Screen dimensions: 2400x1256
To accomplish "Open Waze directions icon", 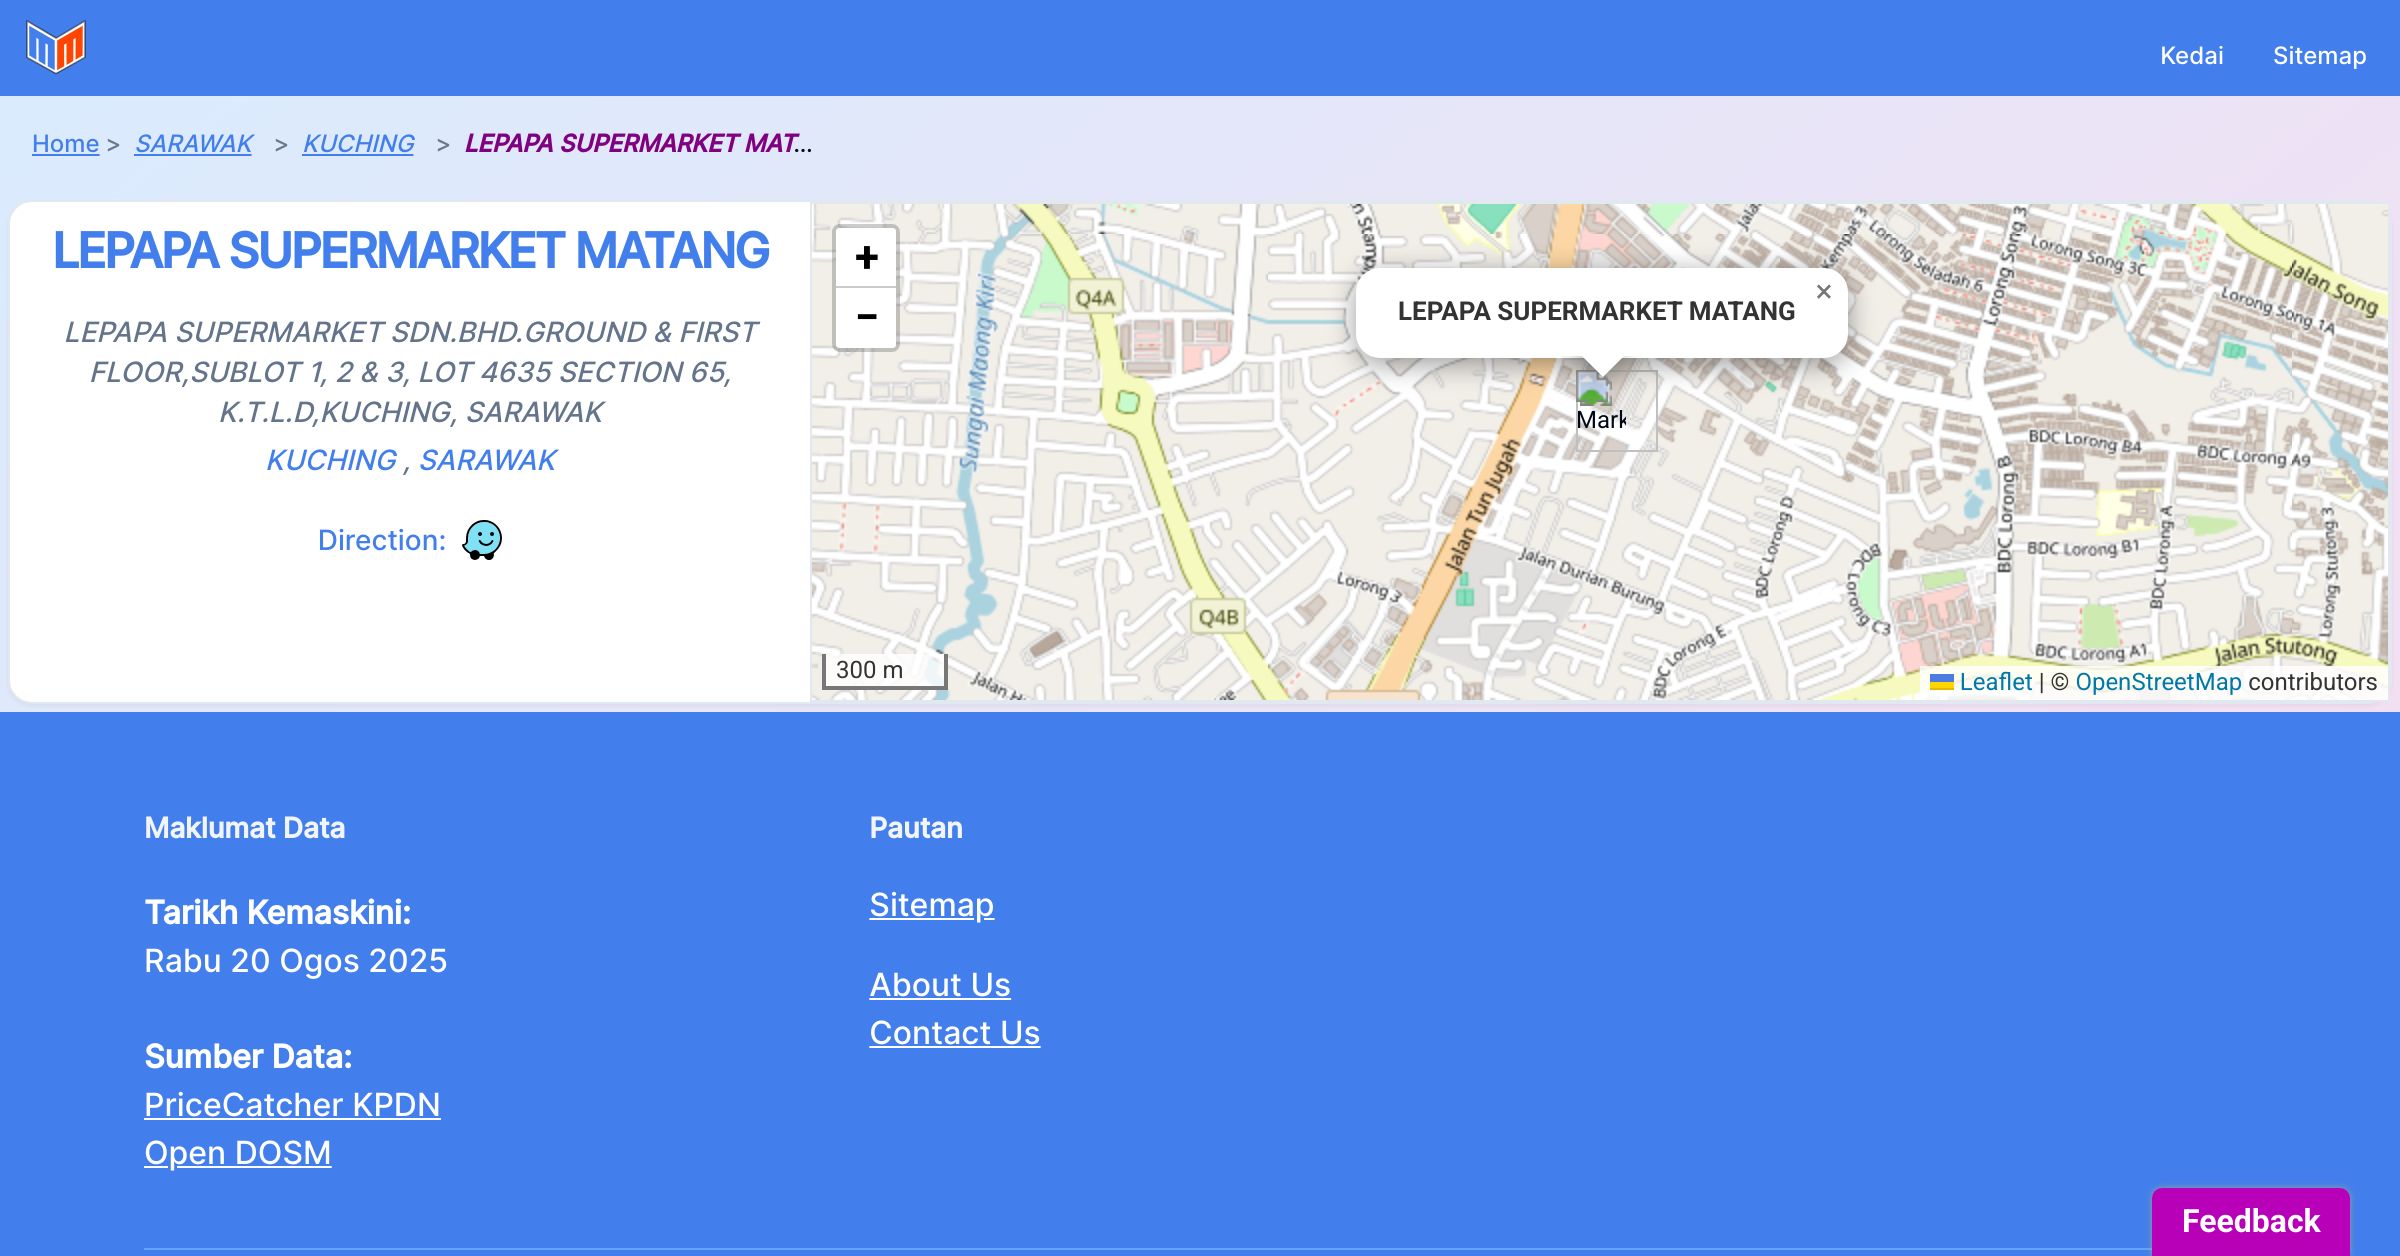I will click(x=482, y=540).
